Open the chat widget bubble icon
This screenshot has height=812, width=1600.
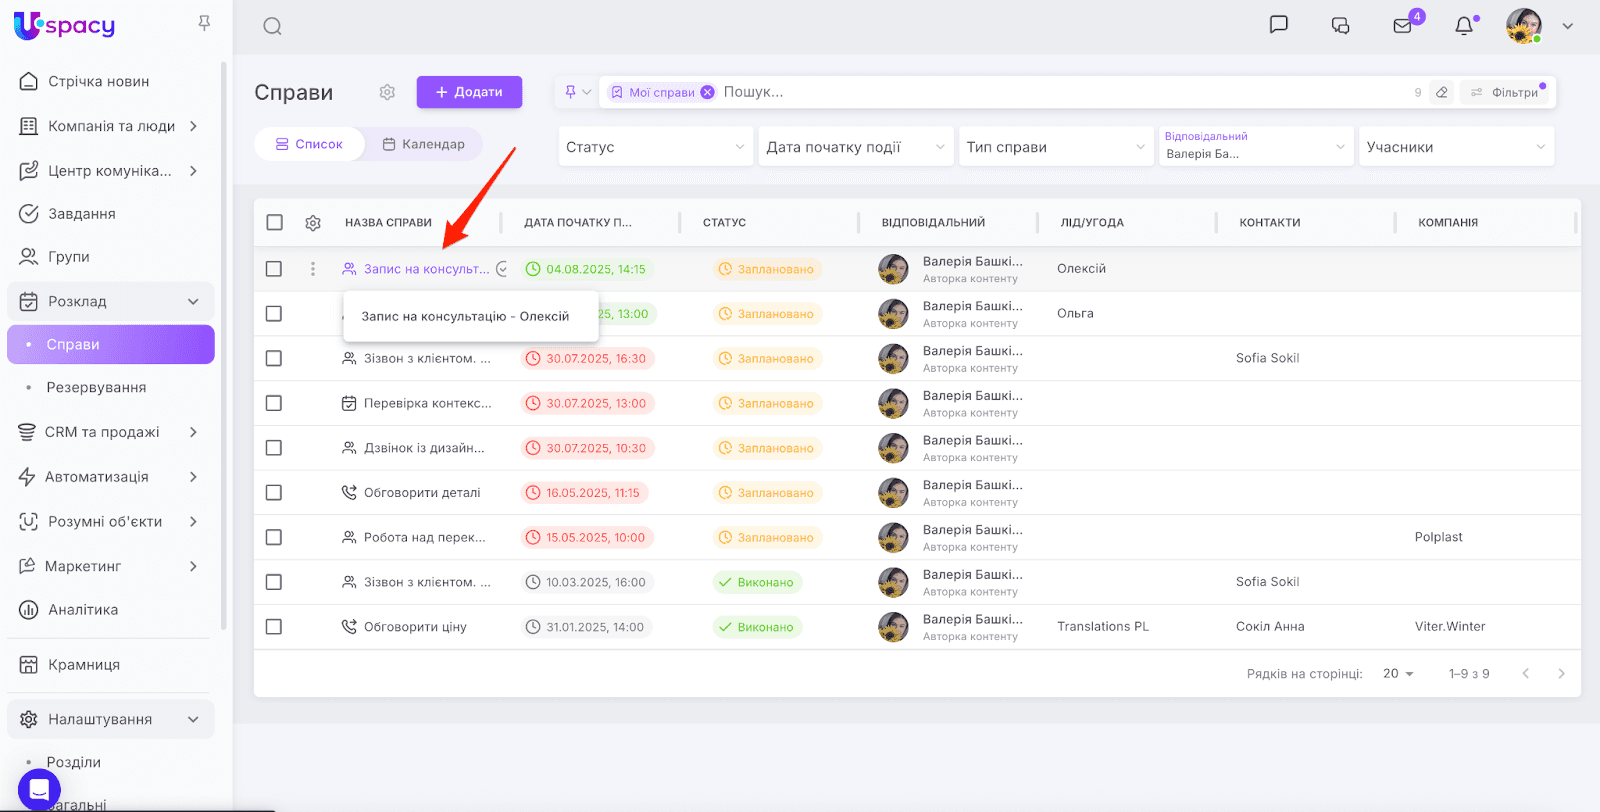pyautogui.click(x=39, y=789)
